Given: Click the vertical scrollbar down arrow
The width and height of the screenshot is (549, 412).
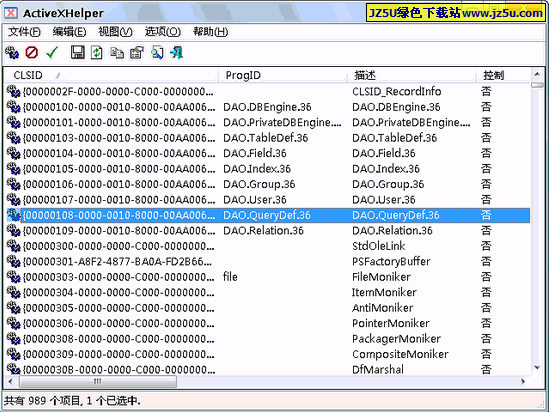Looking at the screenshot, I should click(x=537, y=368).
